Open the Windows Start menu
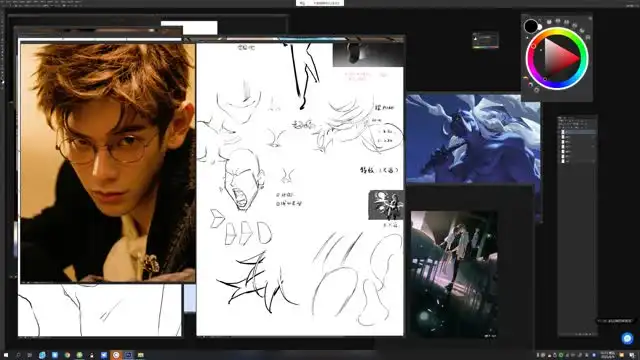This screenshot has width=640, height=360. coord(6,355)
